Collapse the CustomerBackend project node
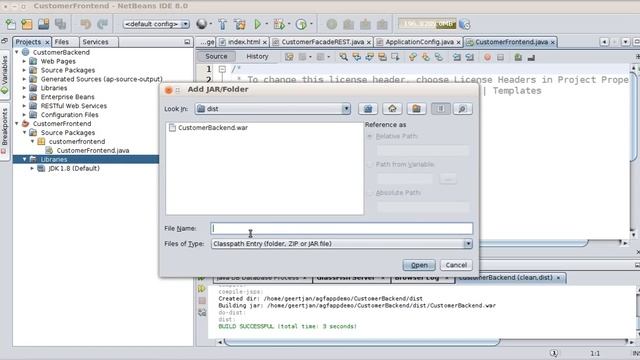The height and width of the screenshot is (360, 640). [17, 52]
